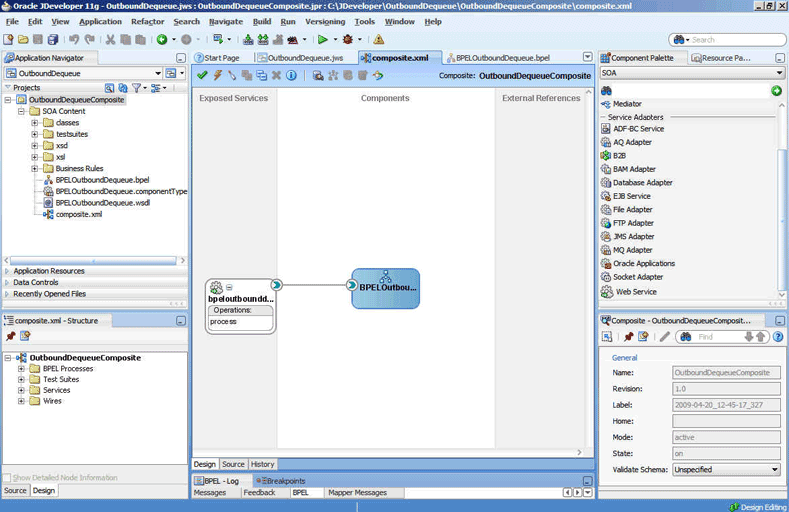Image resolution: width=789 pixels, height=512 pixels.
Task: Select BPELOutboundDequeue.componentType file
Action: 115,191
